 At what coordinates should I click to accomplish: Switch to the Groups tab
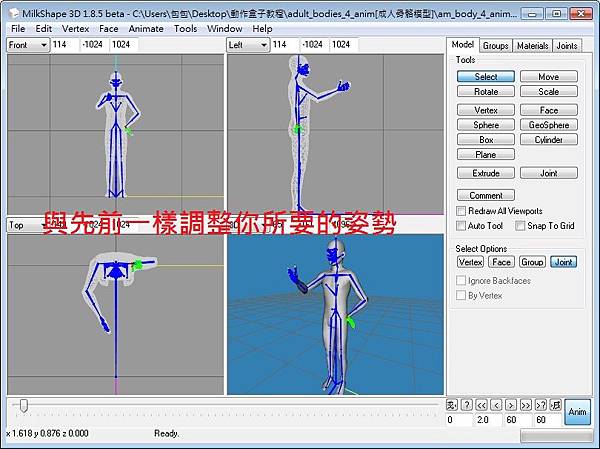[x=496, y=46]
